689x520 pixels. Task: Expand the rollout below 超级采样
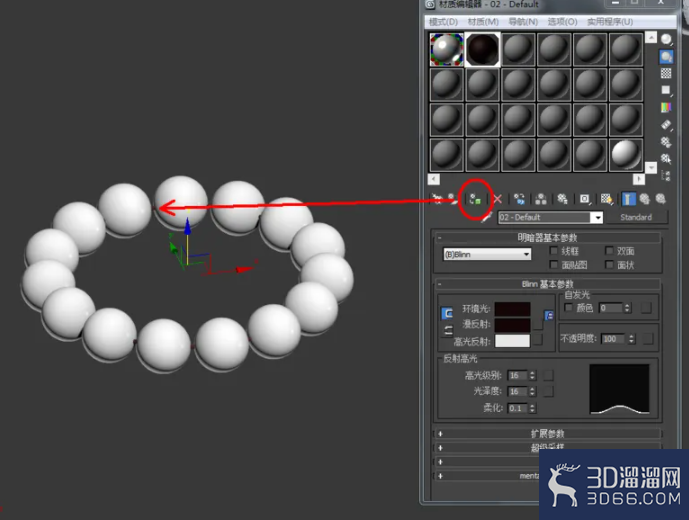point(487,462)
